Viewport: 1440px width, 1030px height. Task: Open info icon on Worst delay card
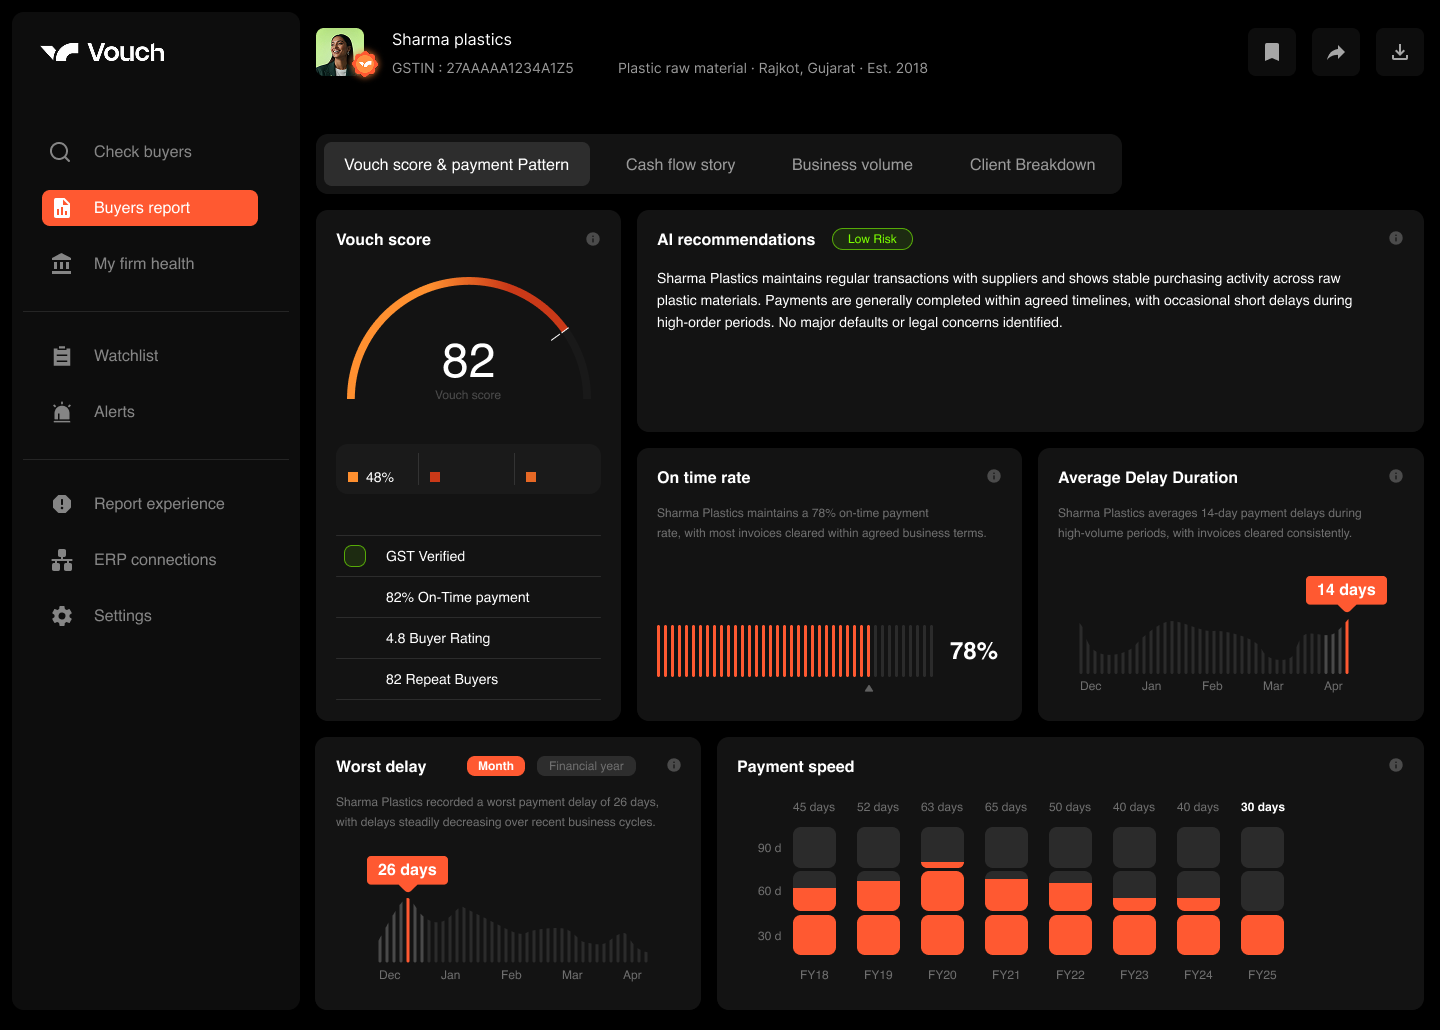[674, 765]
